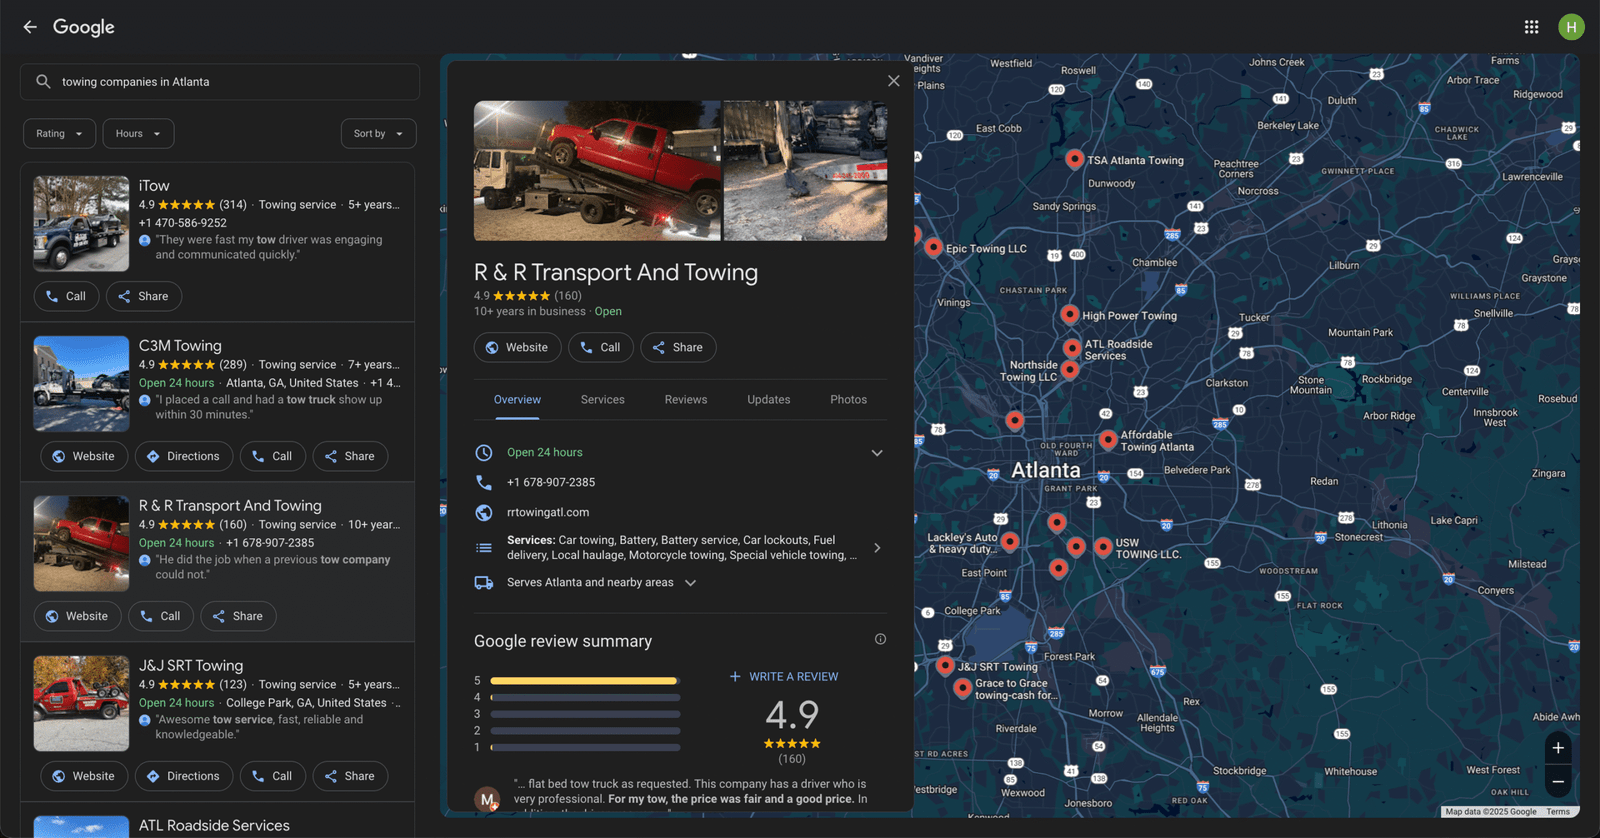Select Grace to Grace towing map pin
This screenshot has width=1600, height=838.
(x=962, y=688)
